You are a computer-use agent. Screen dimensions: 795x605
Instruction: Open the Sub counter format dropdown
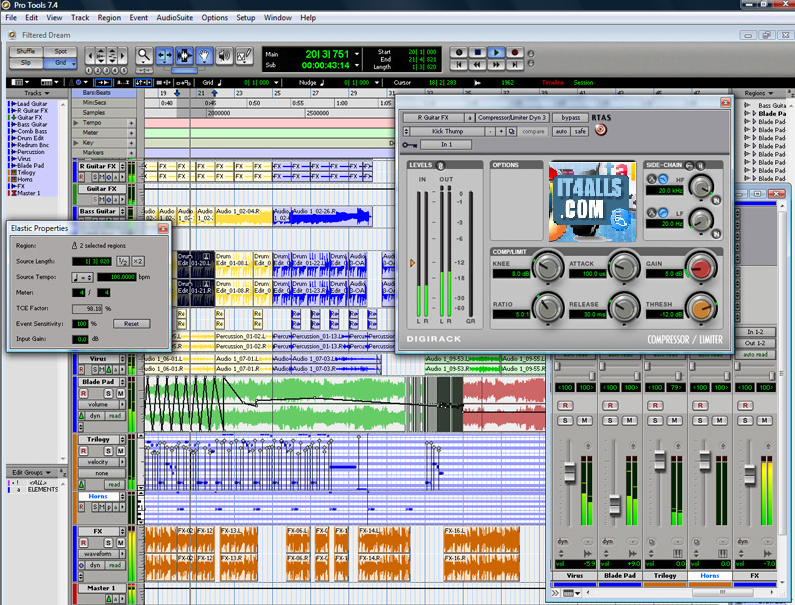click(357, 65)
